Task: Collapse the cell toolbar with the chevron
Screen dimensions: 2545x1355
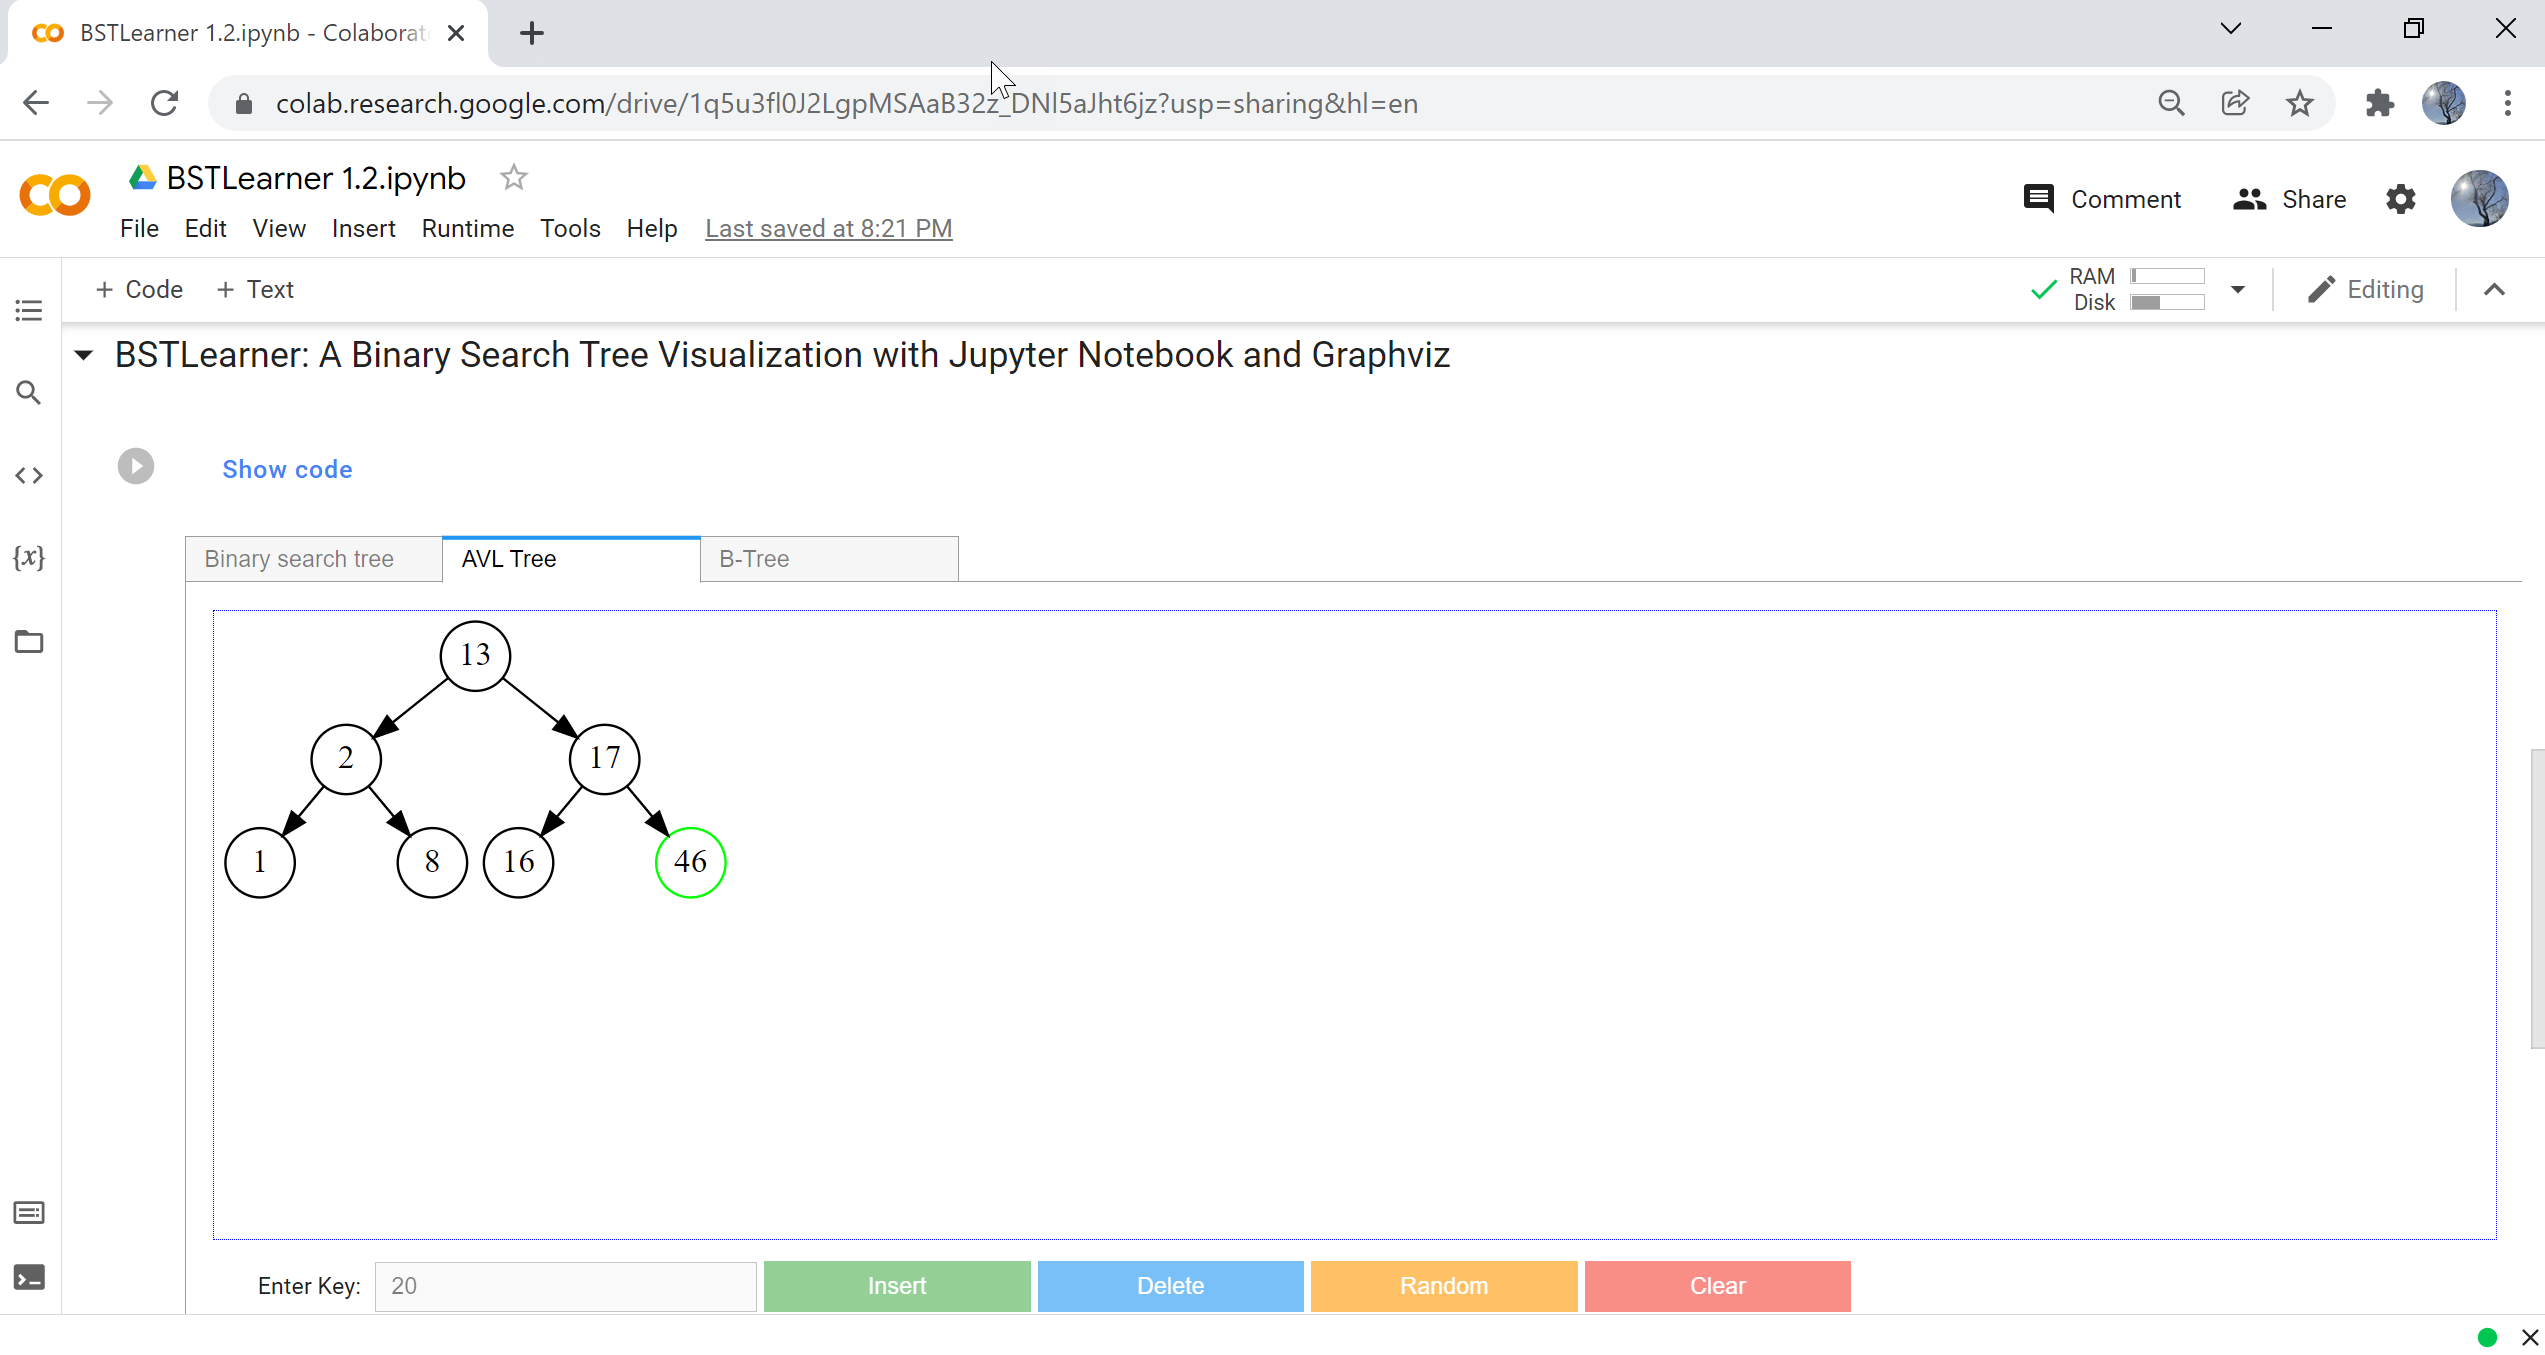Action: click(x=2495, y=289)
